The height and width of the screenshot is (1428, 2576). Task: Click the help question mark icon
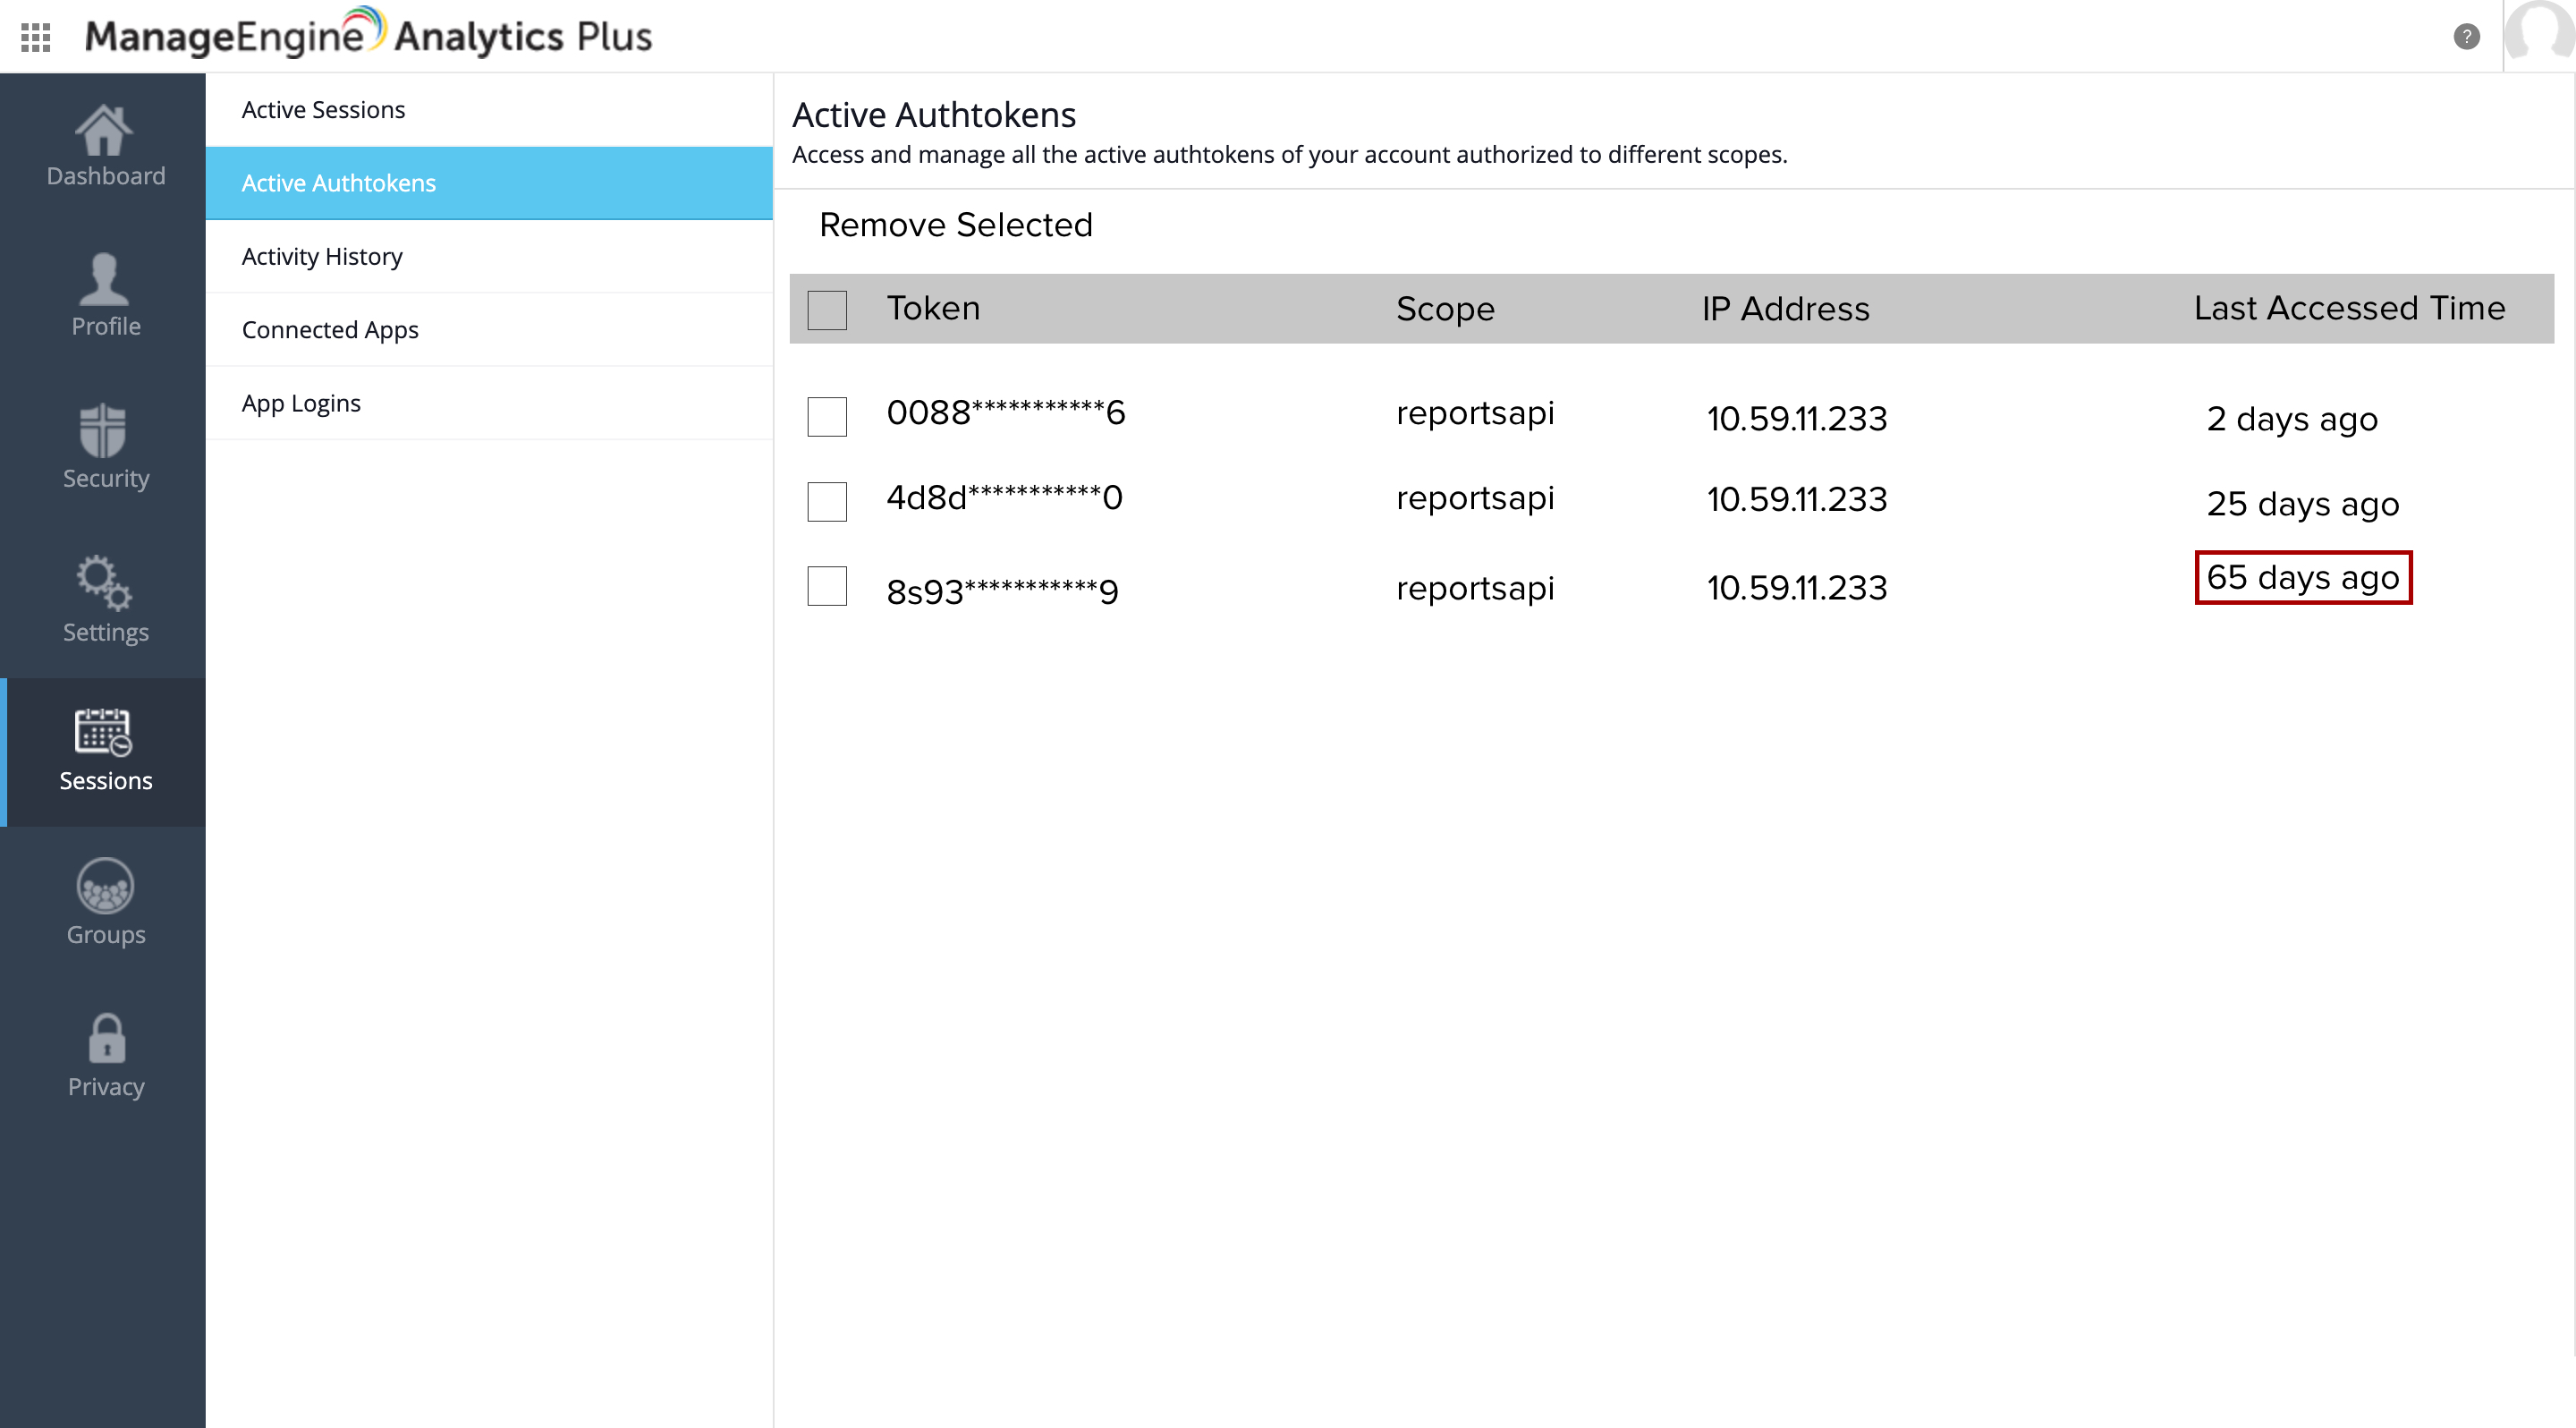[2466, 37]
